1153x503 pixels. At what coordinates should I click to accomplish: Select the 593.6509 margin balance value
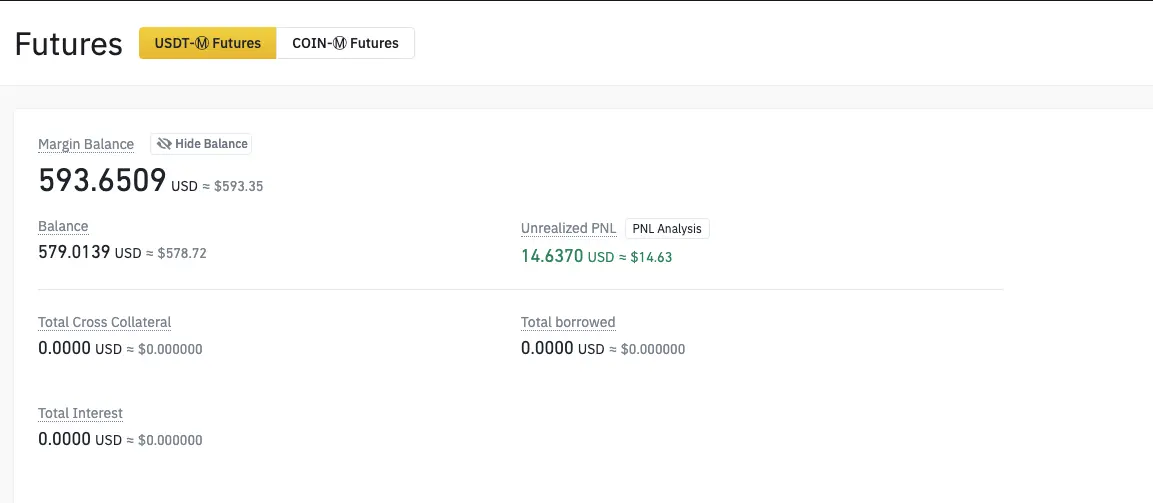click(102, 180)
